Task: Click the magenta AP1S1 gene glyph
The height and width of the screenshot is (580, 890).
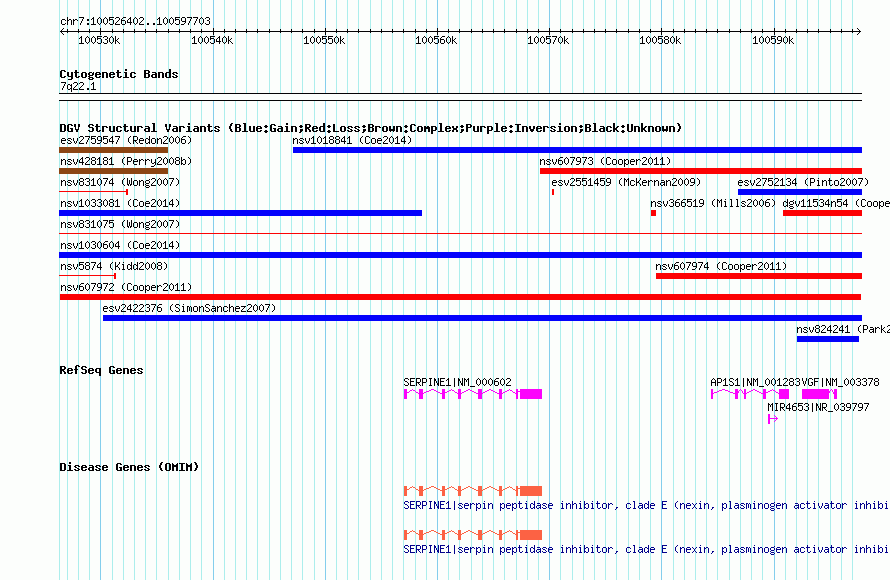Action: point(750,394)
